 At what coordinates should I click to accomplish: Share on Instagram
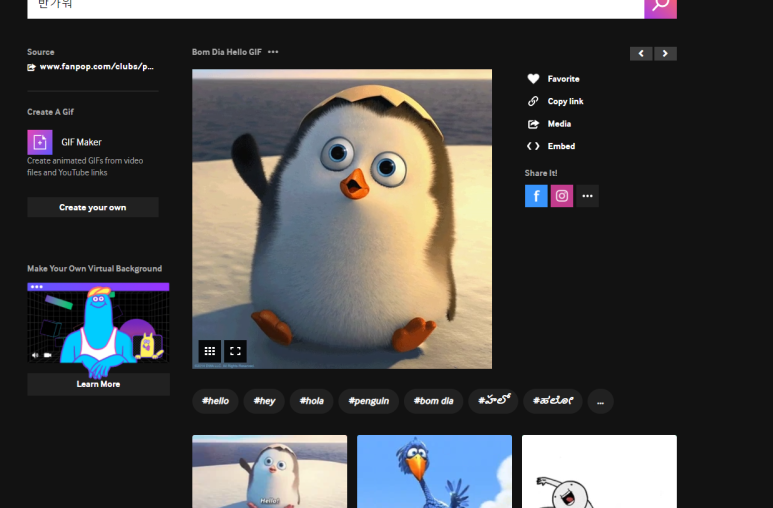coord(562,196)
